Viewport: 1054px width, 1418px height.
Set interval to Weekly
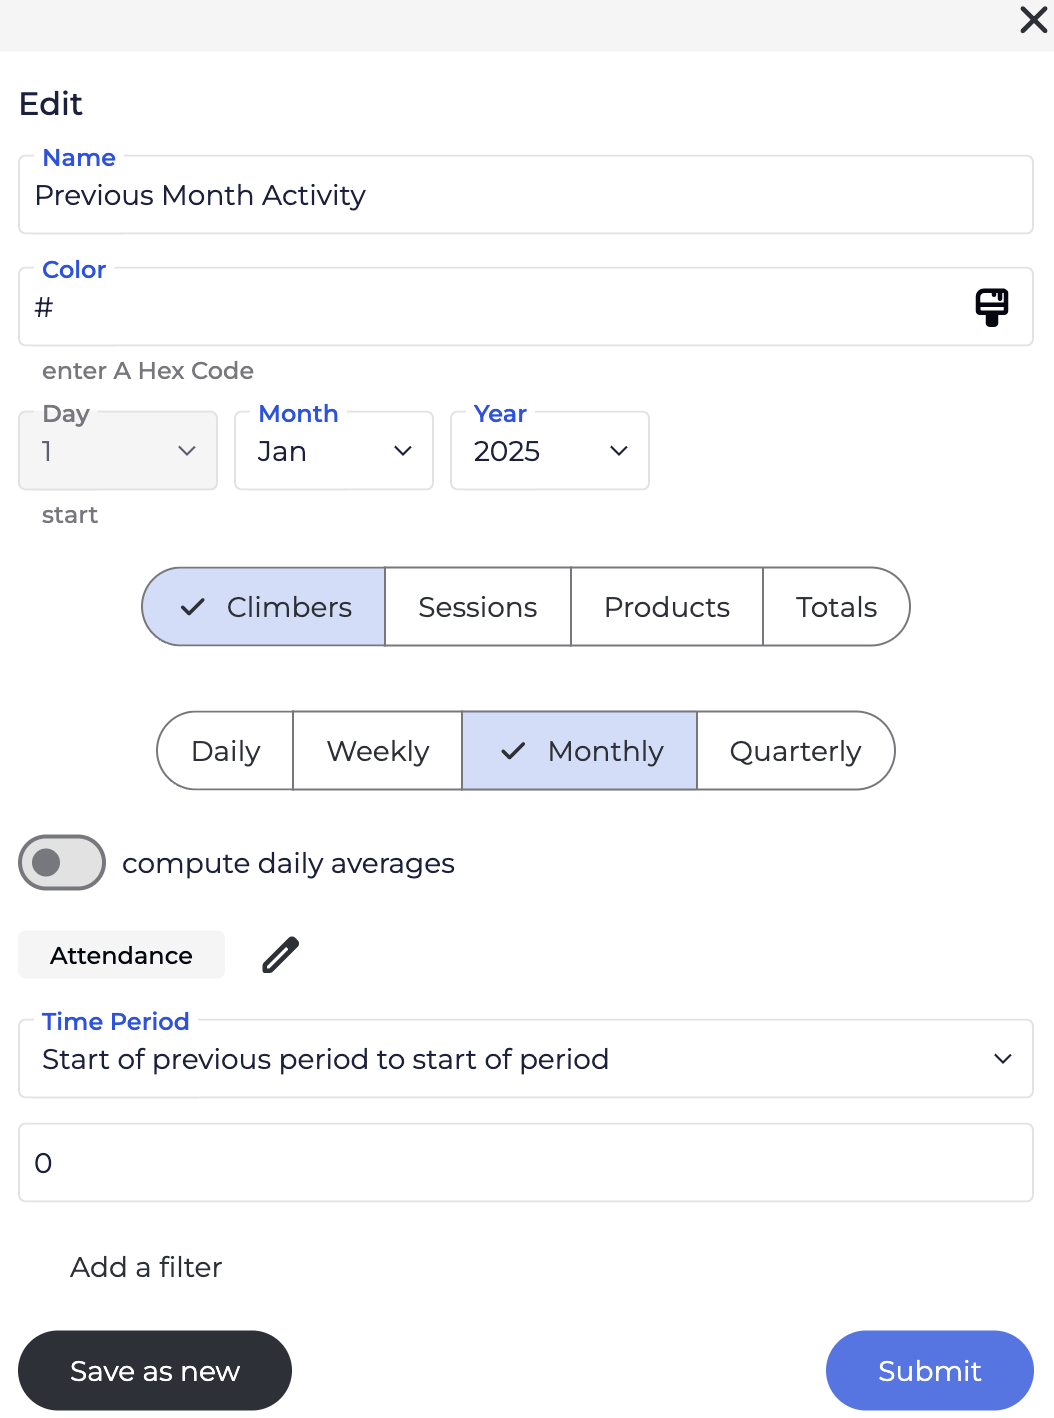377,751
